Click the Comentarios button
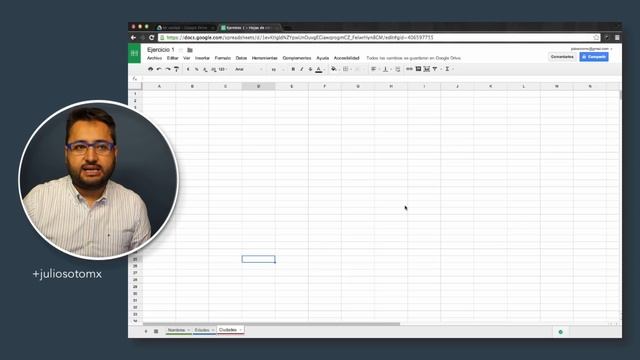The height and width of the screenshot is (360, 640). (x=562, y=57)
